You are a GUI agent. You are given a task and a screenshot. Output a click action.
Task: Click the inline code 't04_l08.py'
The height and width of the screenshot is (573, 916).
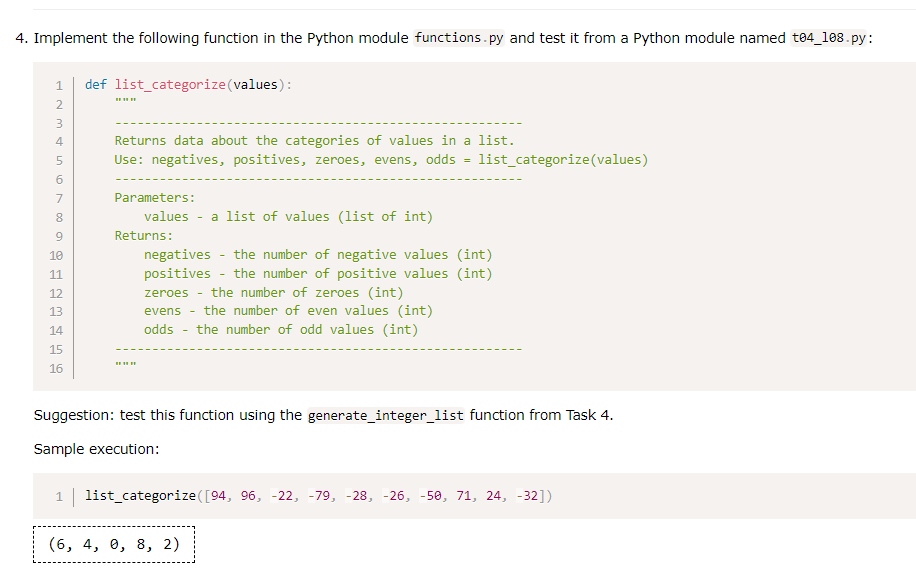pos(828,38)
